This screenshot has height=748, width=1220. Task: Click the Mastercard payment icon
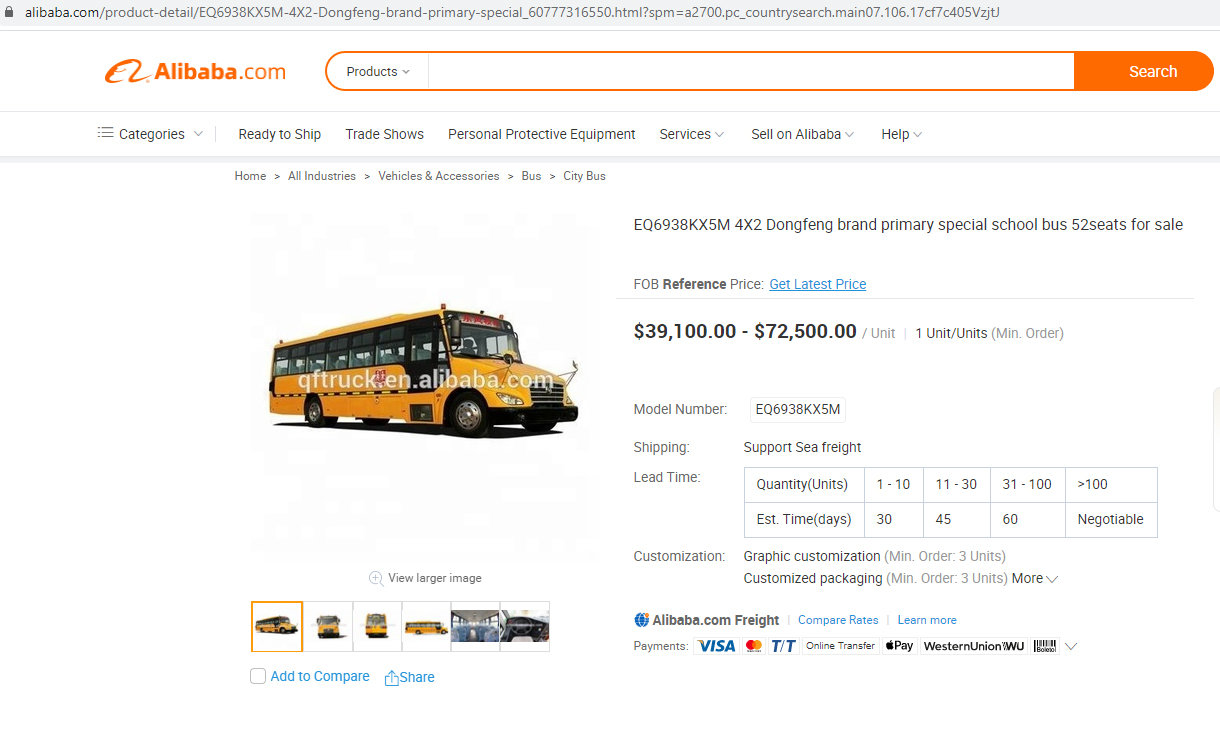coord(754,646)
